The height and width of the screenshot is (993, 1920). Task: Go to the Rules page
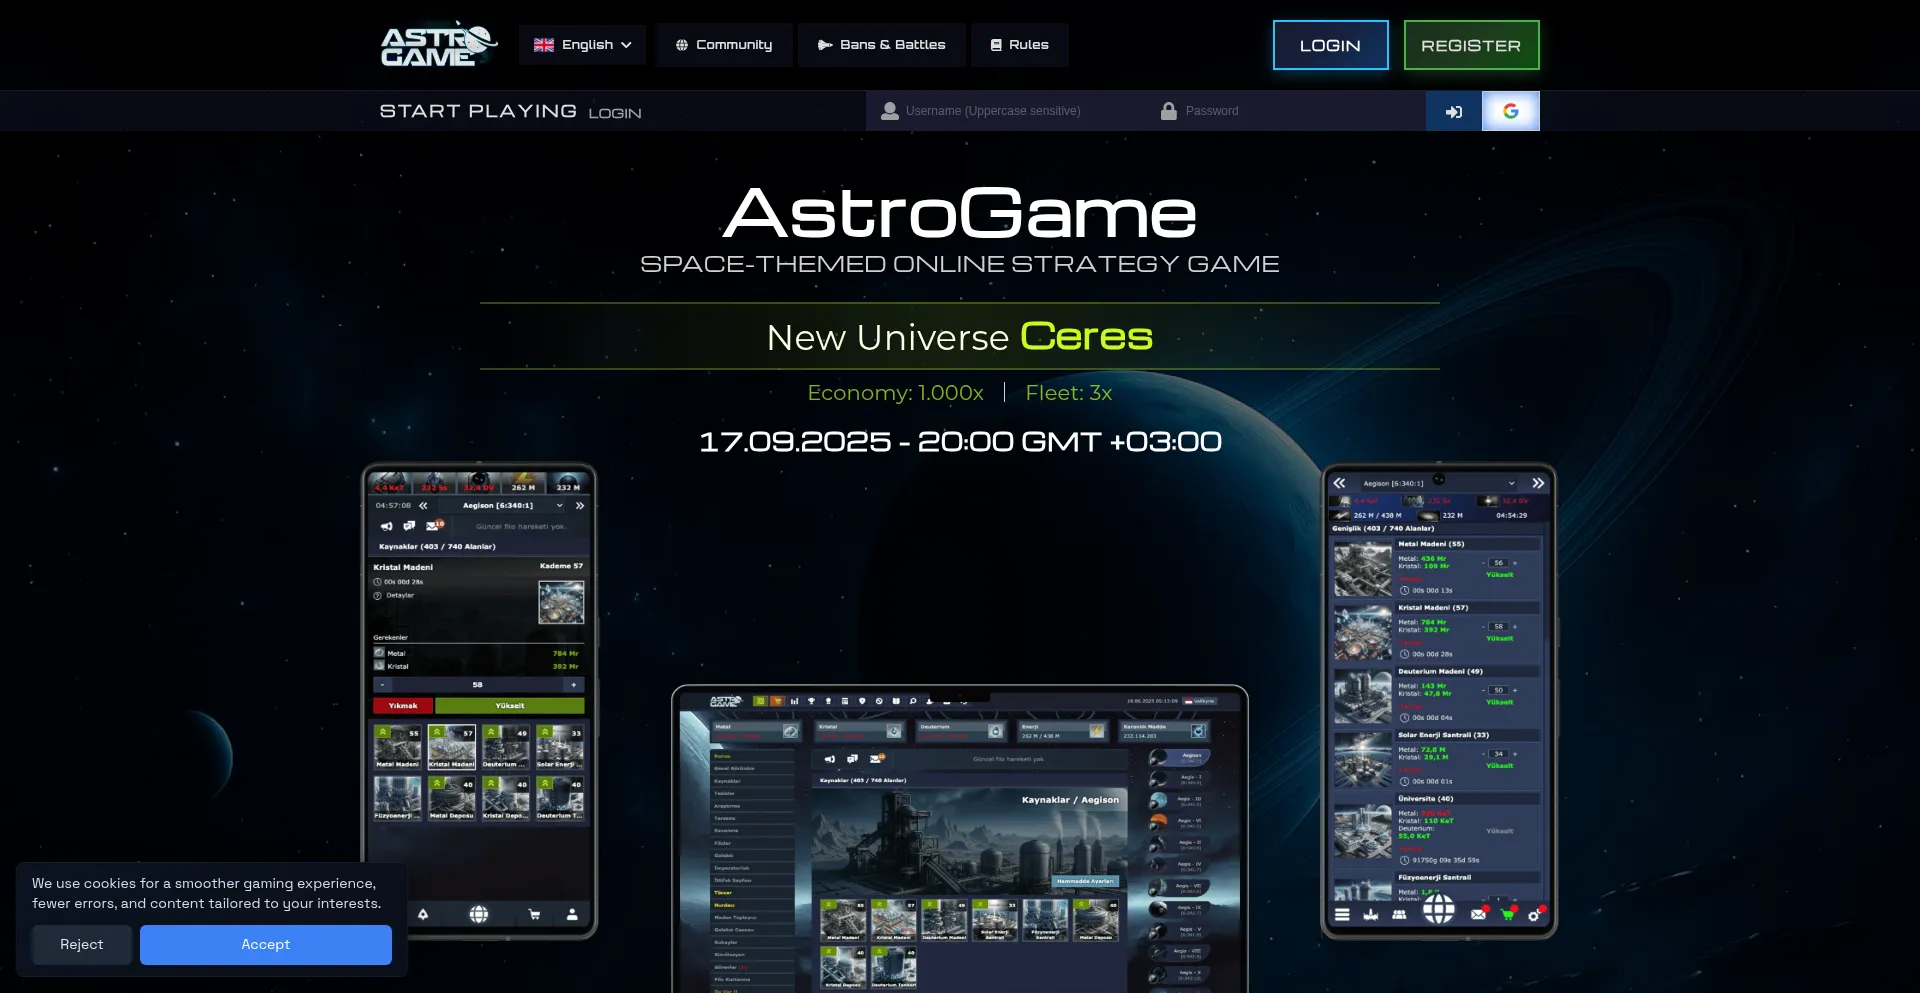[1020, 45]
